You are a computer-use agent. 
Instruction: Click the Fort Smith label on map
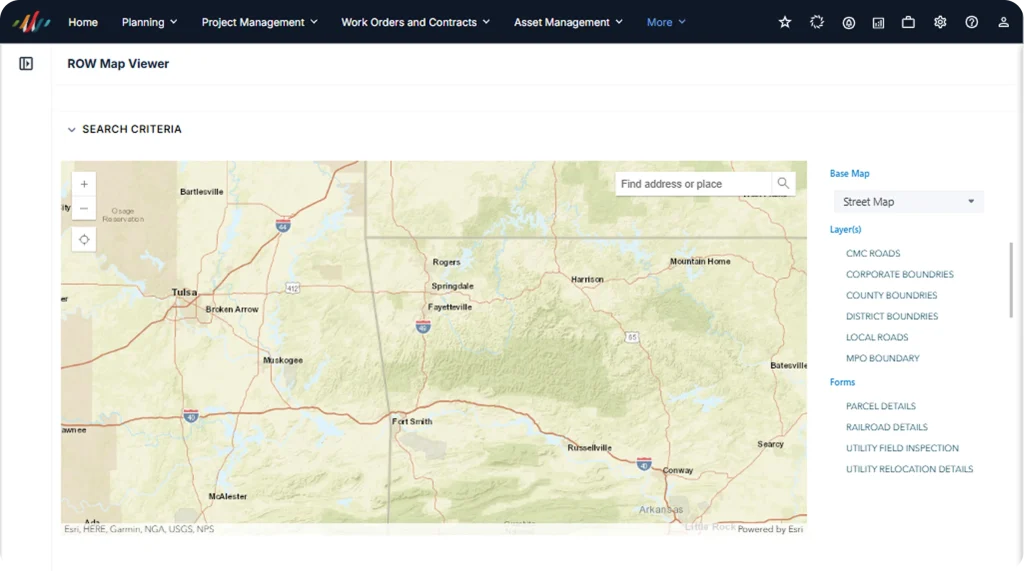[412, 421]
